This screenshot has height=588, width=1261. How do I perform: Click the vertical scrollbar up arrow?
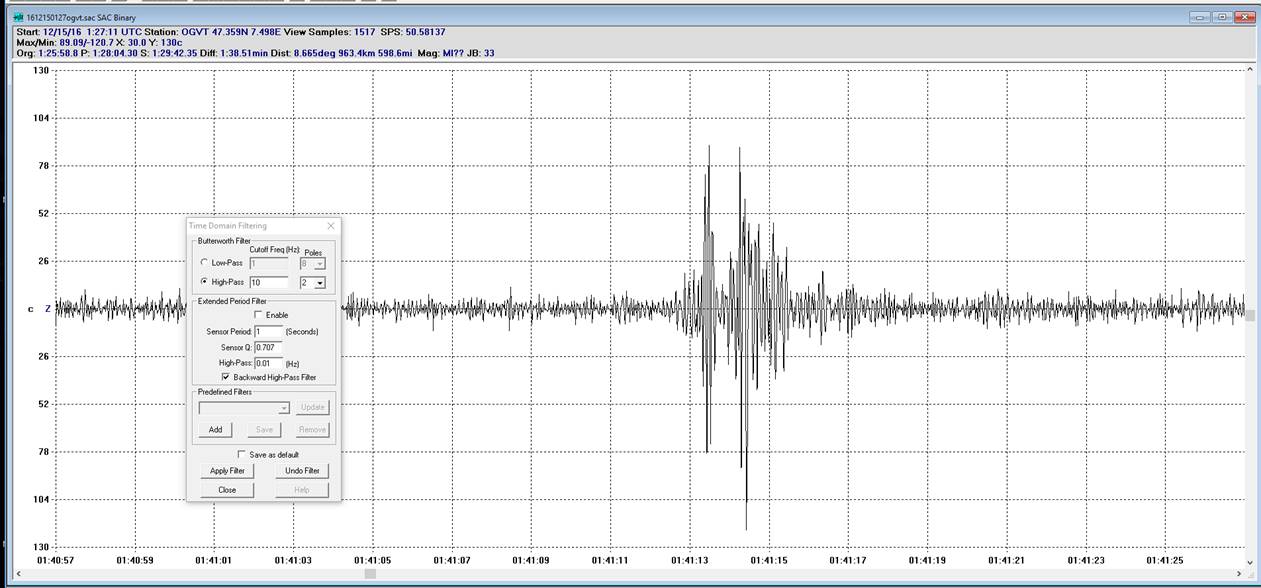coord(1250,69)
